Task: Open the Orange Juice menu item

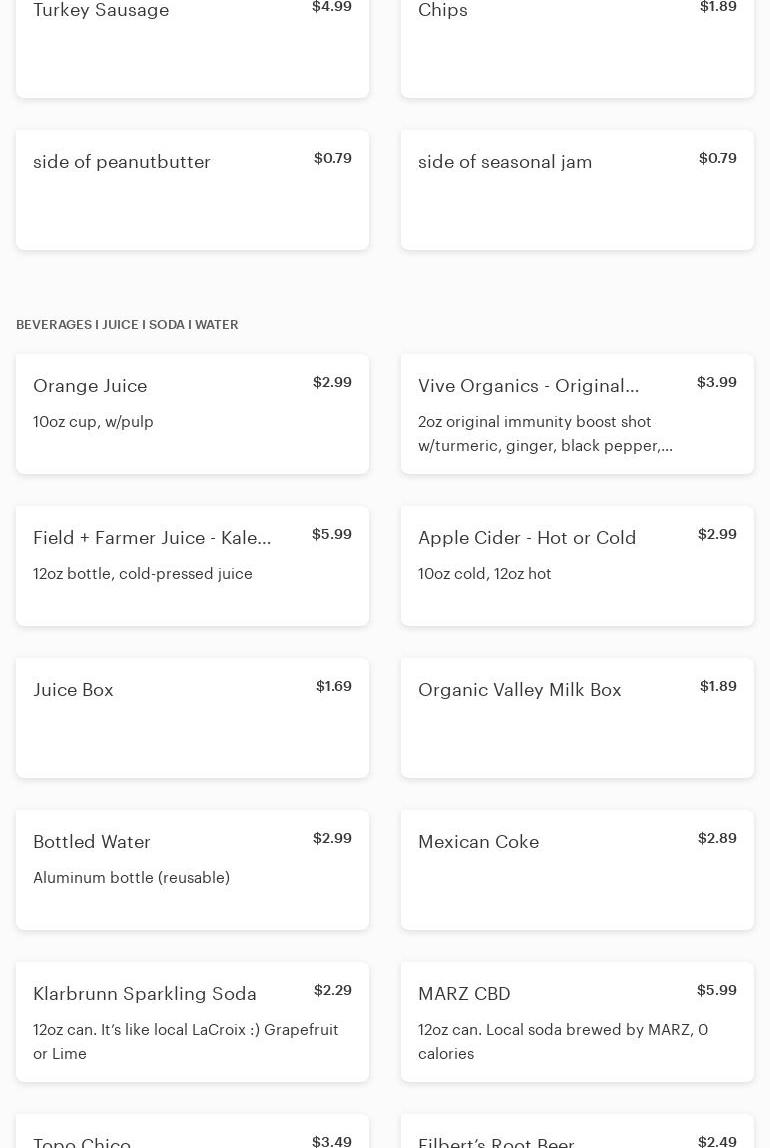Action: (x=192, y=413)
